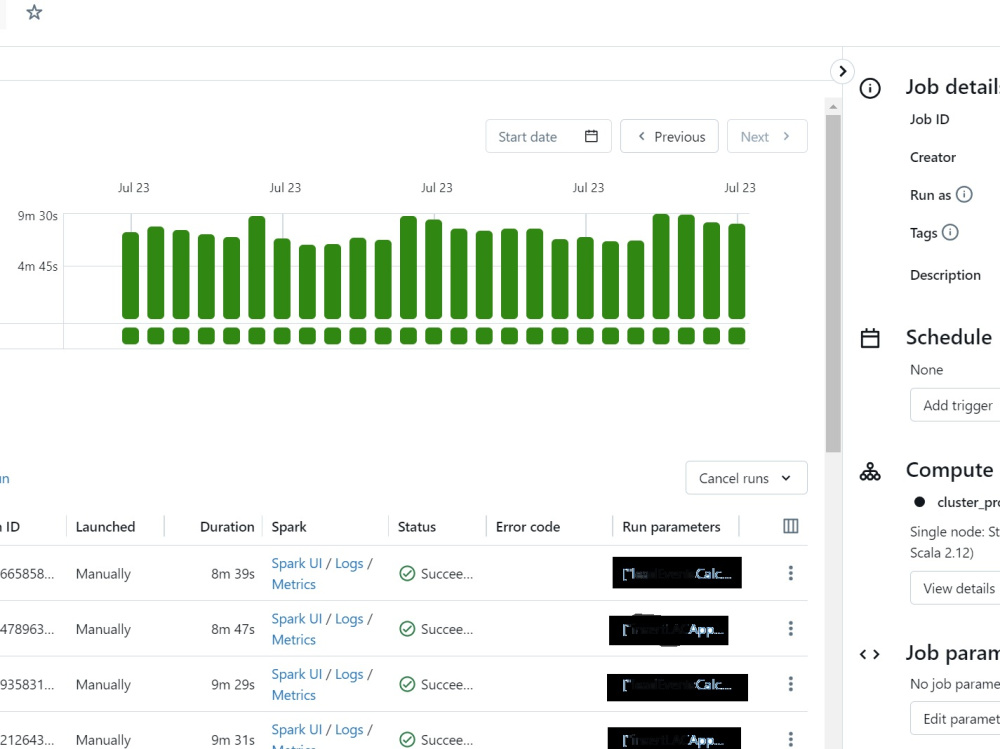Click the 8m 47s duration cell
The height and width of the screenshot is (749, 1000).
[233, 629]
